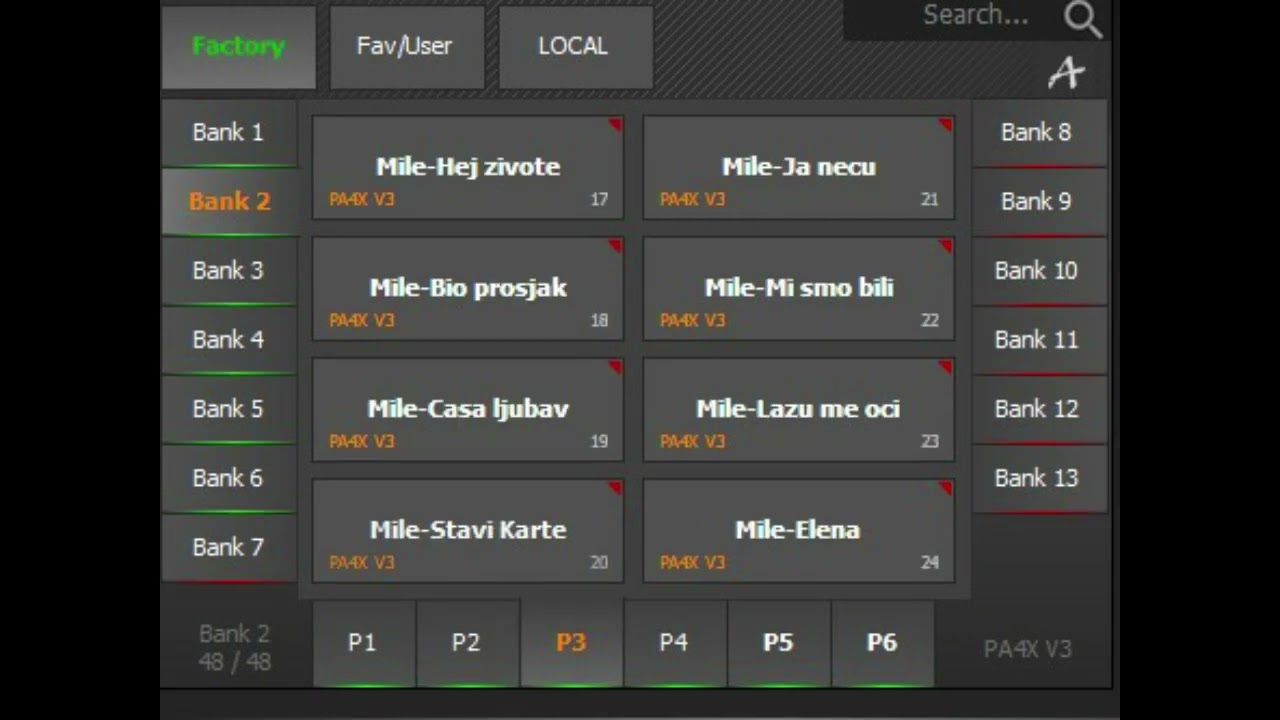Load the Mile-Elena style
Screen dimensions: 1280x720
click(799, 531)
